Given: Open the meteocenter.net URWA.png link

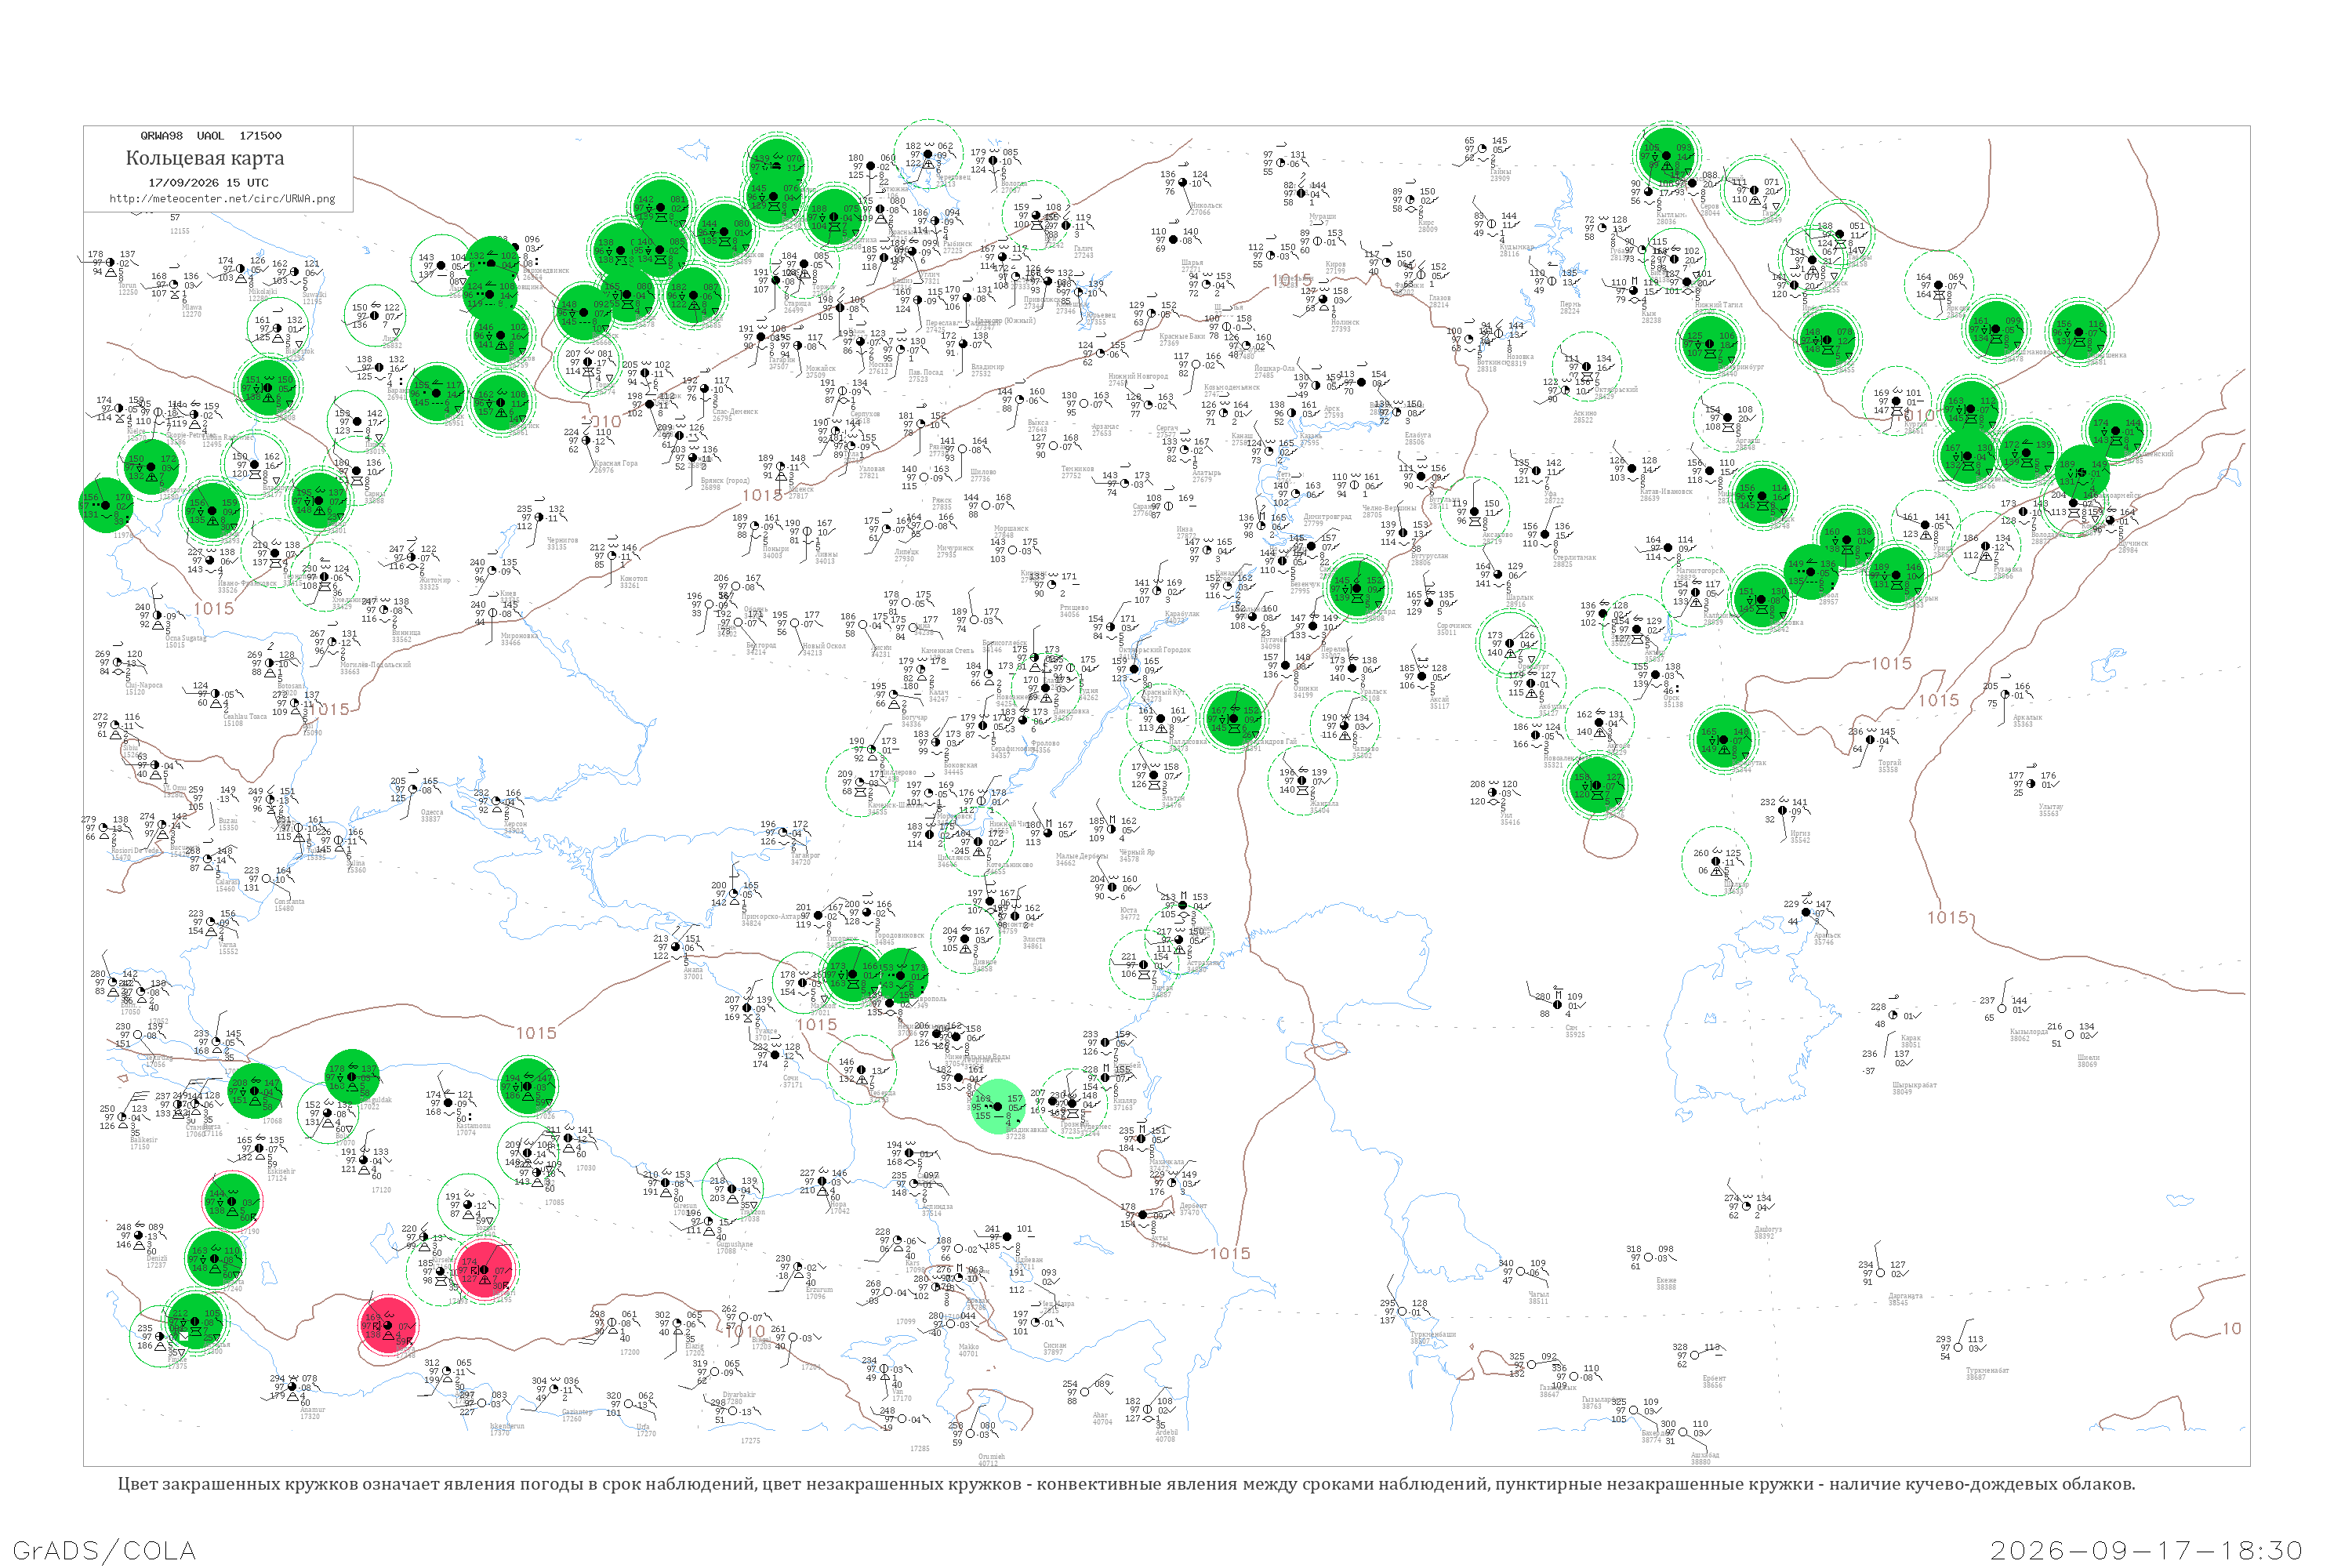Looking at the screenshot, I should coord(222,198).
